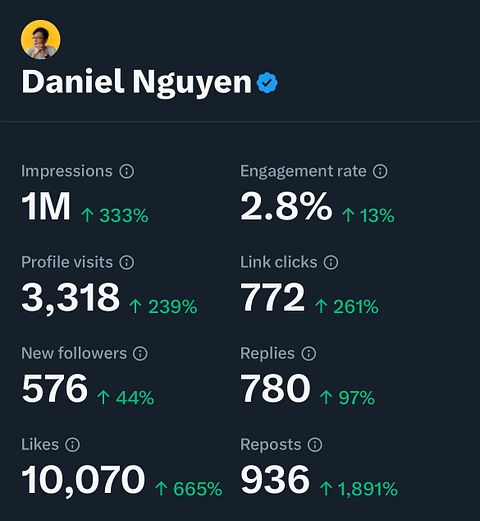Open the Reposts info icon
The width and height of the screenshot is (480, 521).
point(315,444)
